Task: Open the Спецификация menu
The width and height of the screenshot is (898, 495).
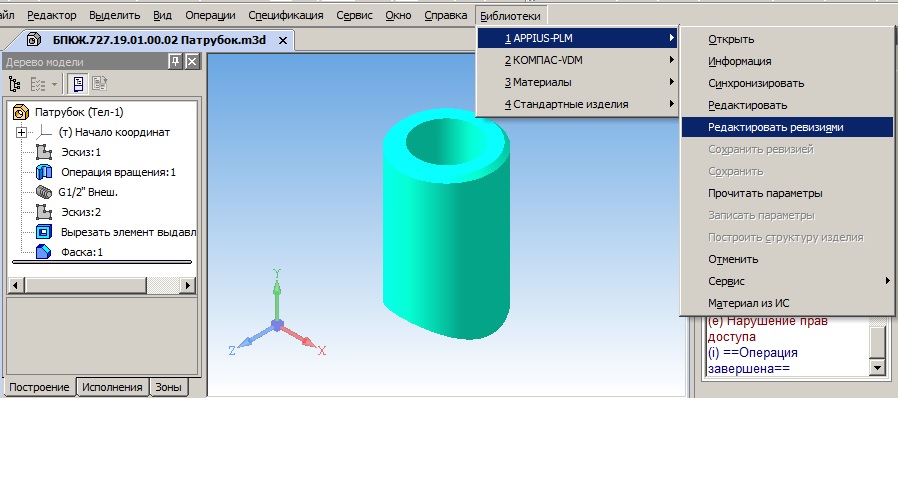Action: (286, 15)
